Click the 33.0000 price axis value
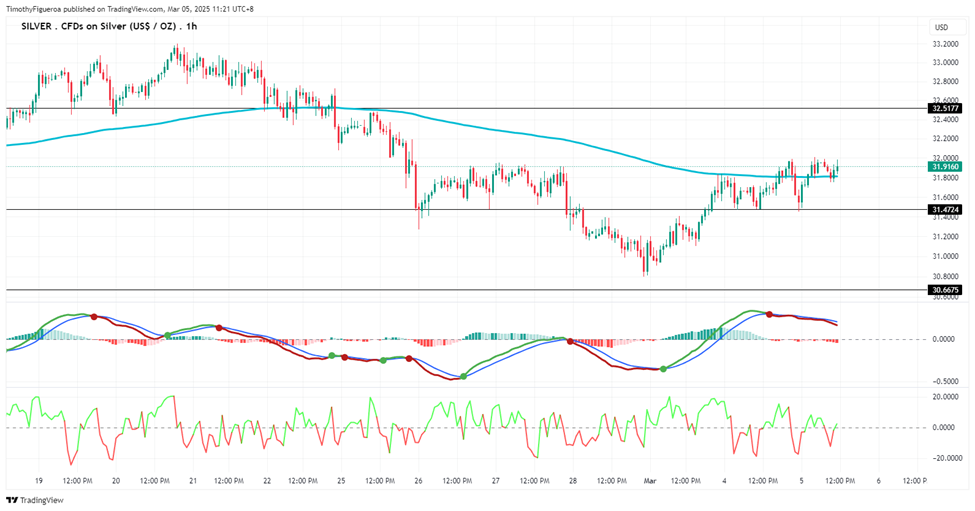 945,62
